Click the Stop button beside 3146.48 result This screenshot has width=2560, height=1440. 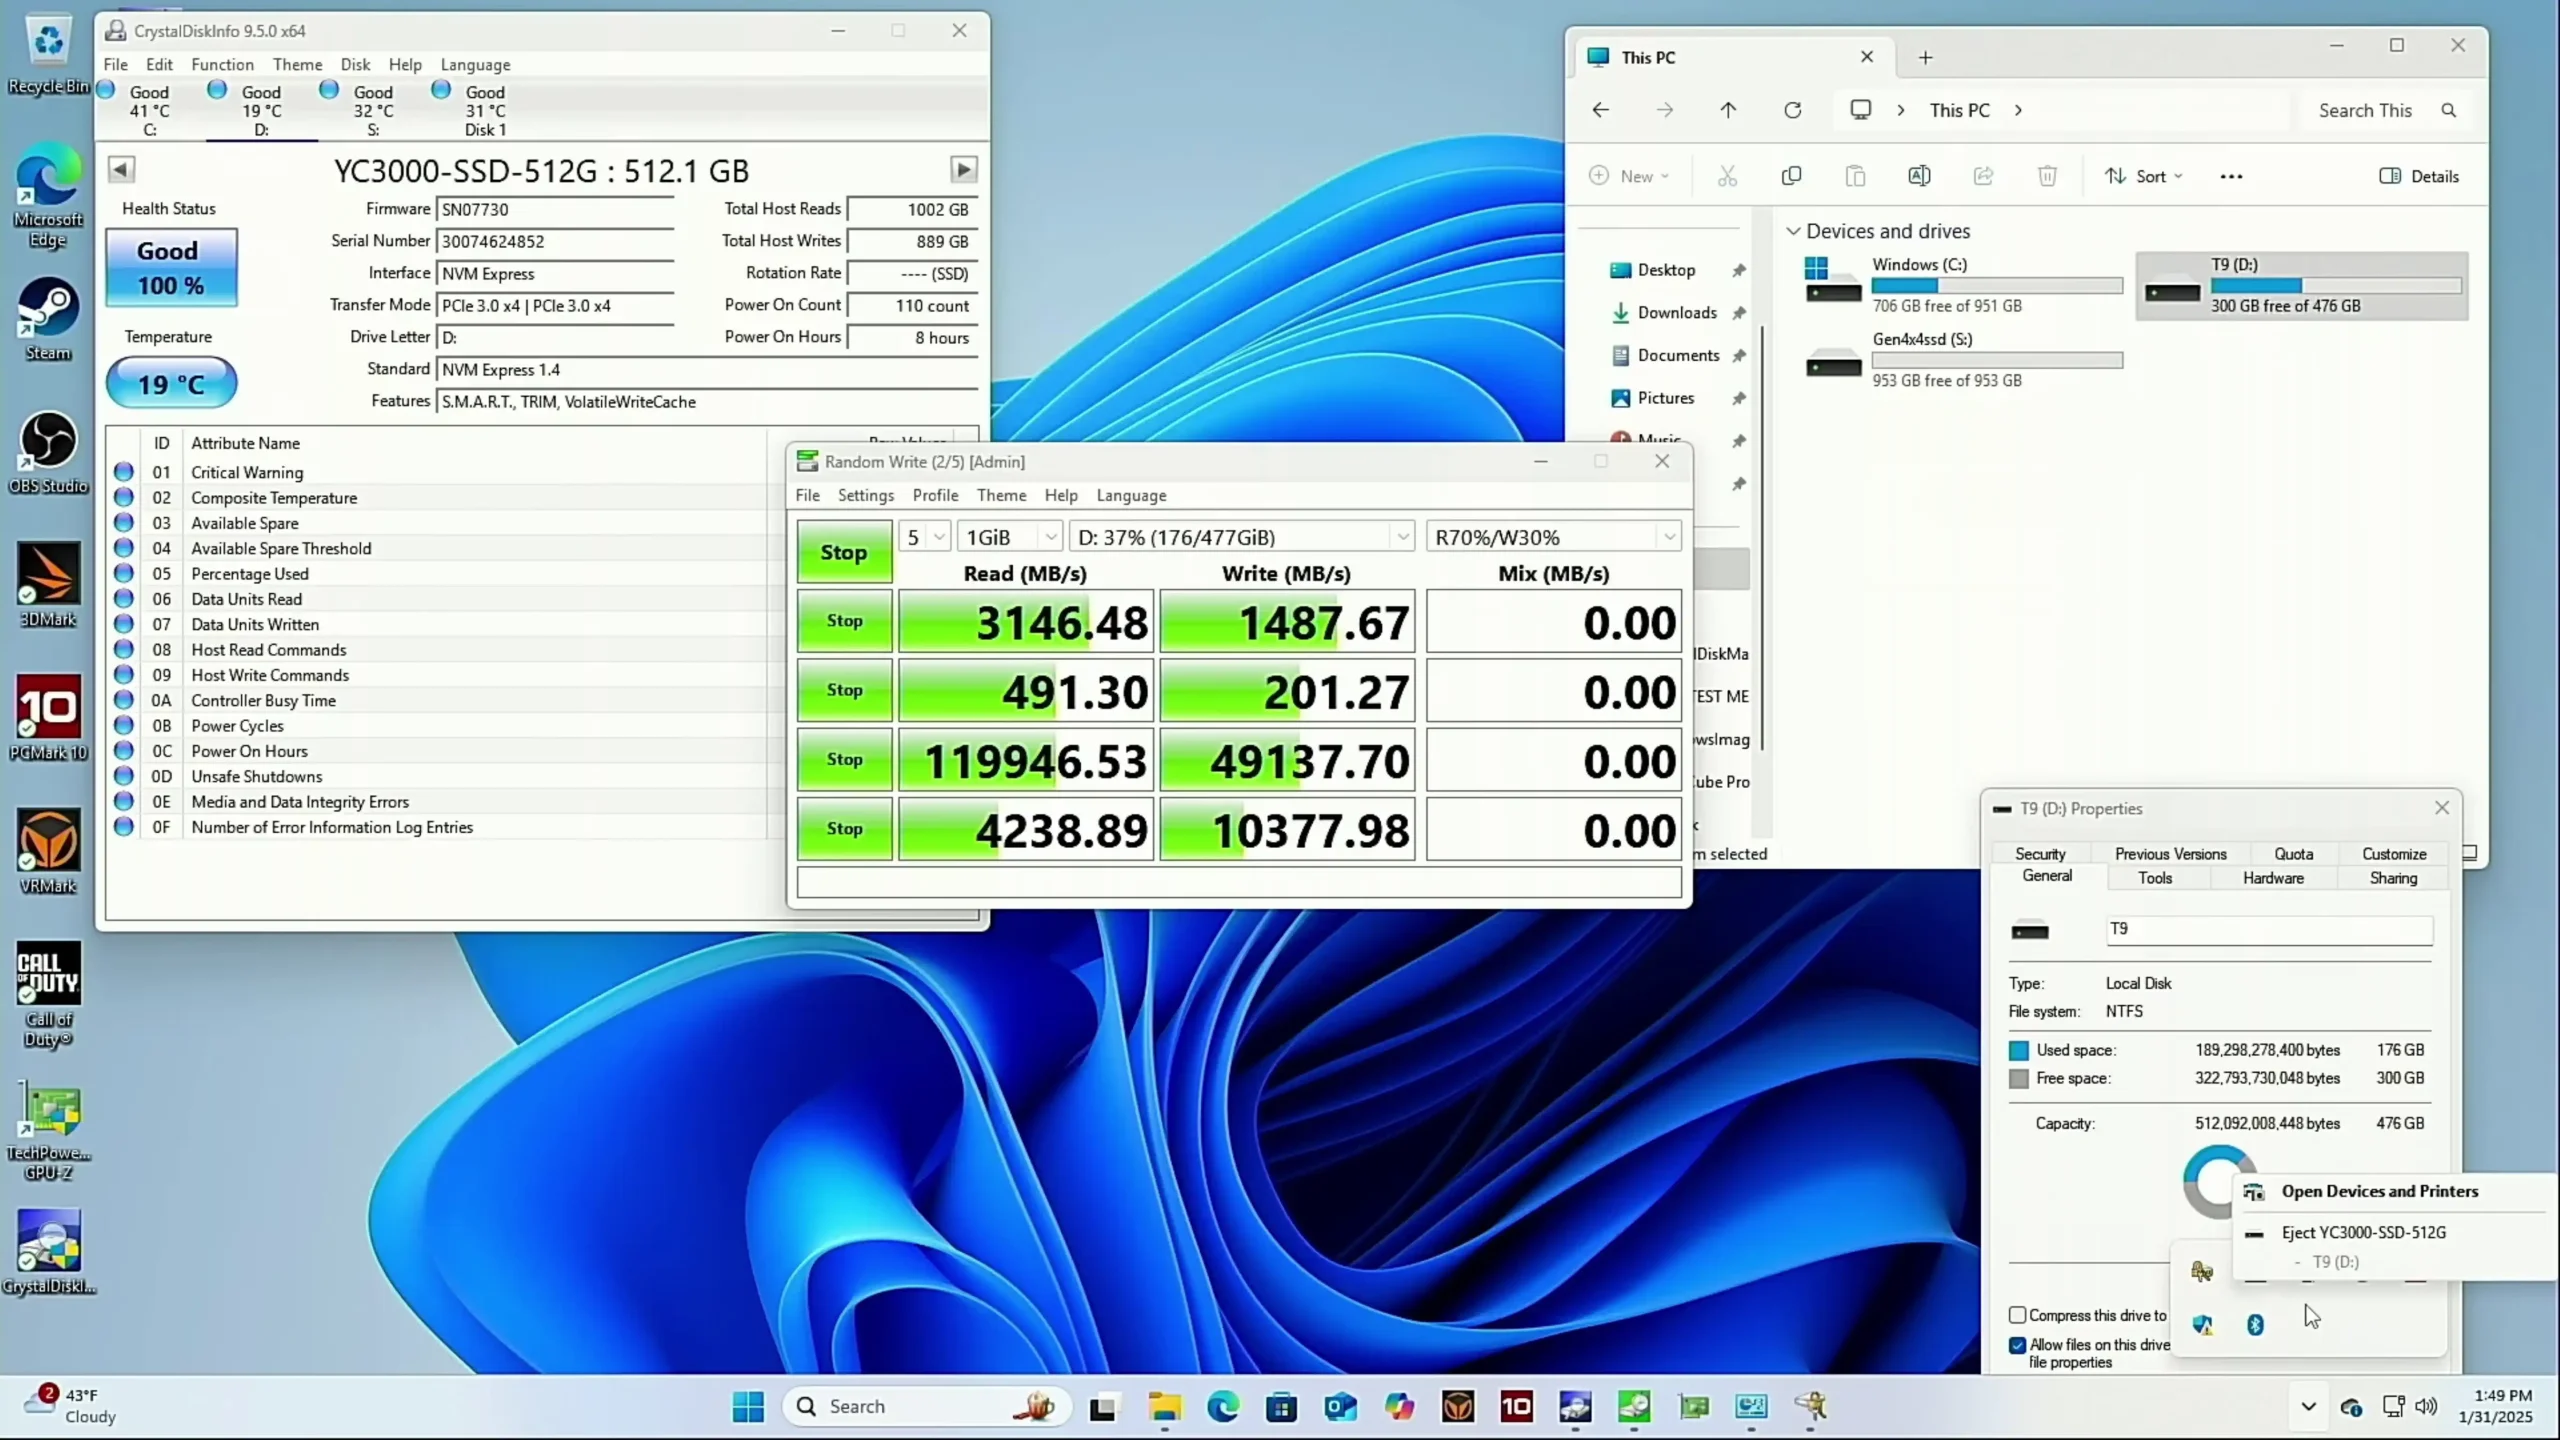pyautogui.click(x=844, y=621)
